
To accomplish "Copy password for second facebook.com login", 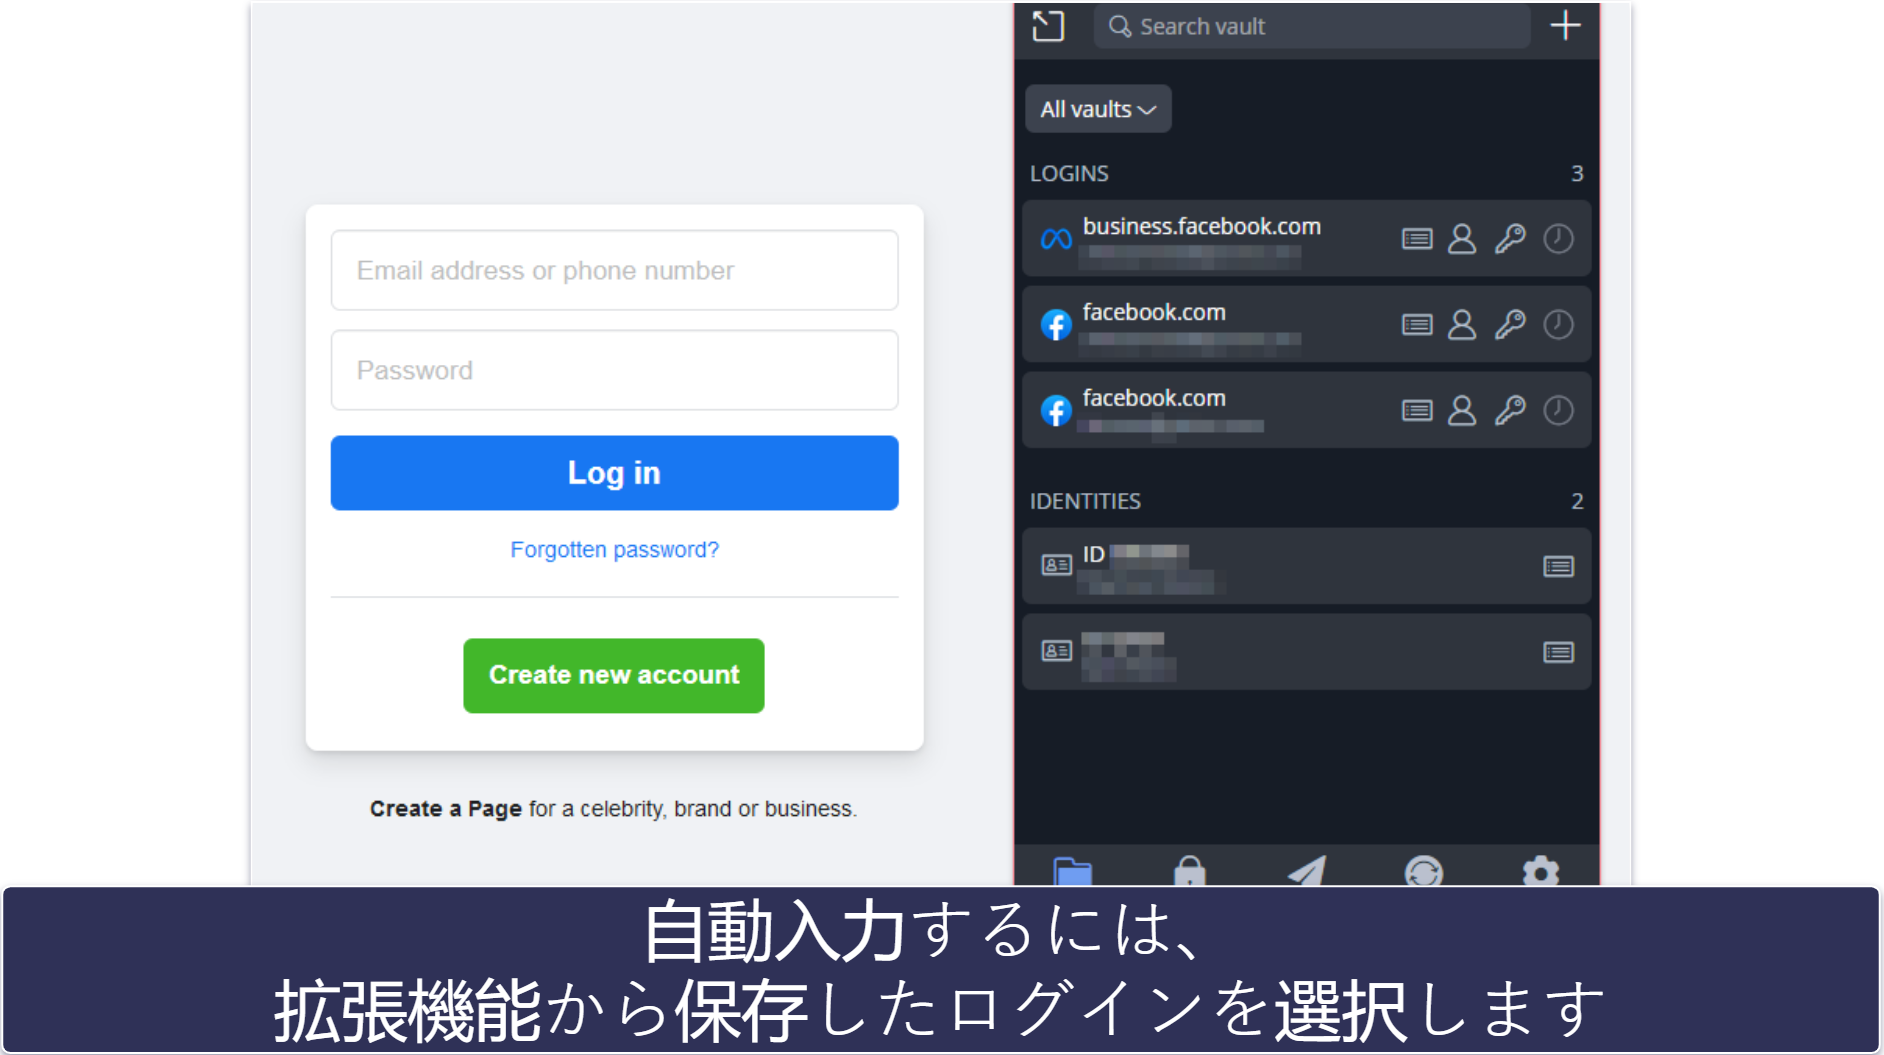I will click(x=1510, y=411).
